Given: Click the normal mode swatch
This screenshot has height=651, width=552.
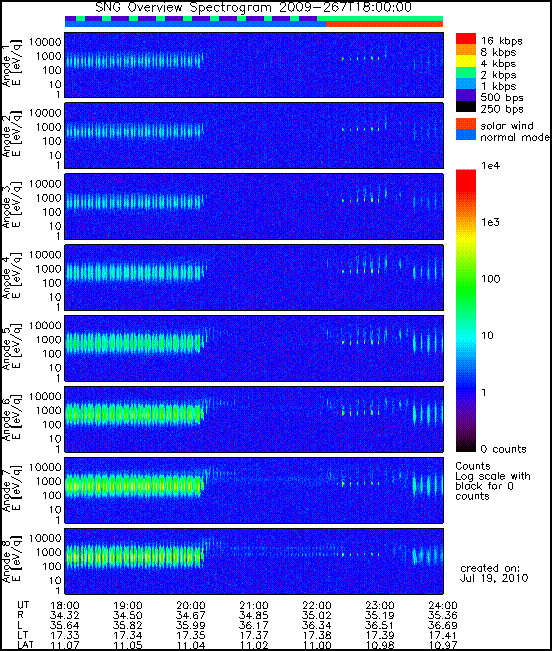Looking at the screenshot, I should [466, 135].
